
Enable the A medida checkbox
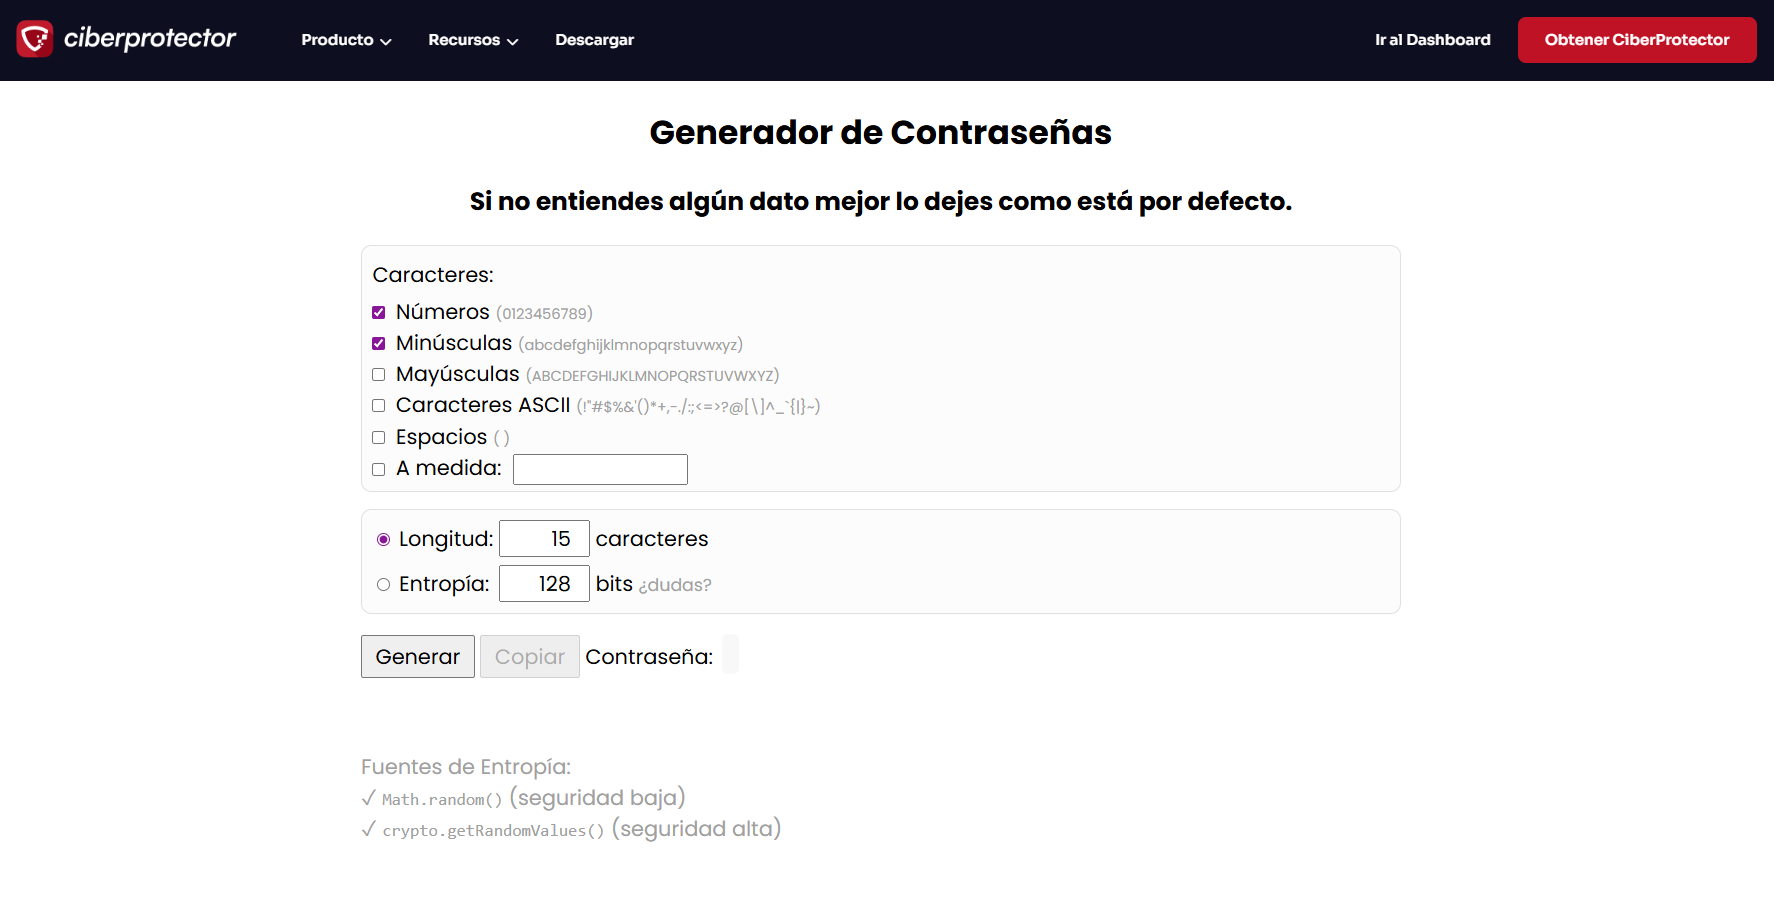(379, 469)
